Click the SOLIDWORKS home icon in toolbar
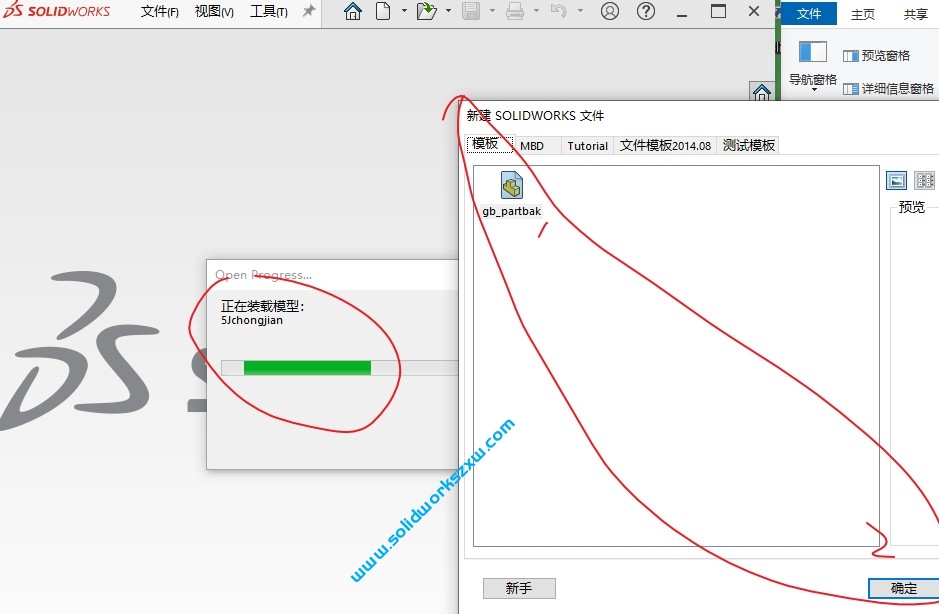This screenshot has height=614, width=939. [x=353, y=12]
